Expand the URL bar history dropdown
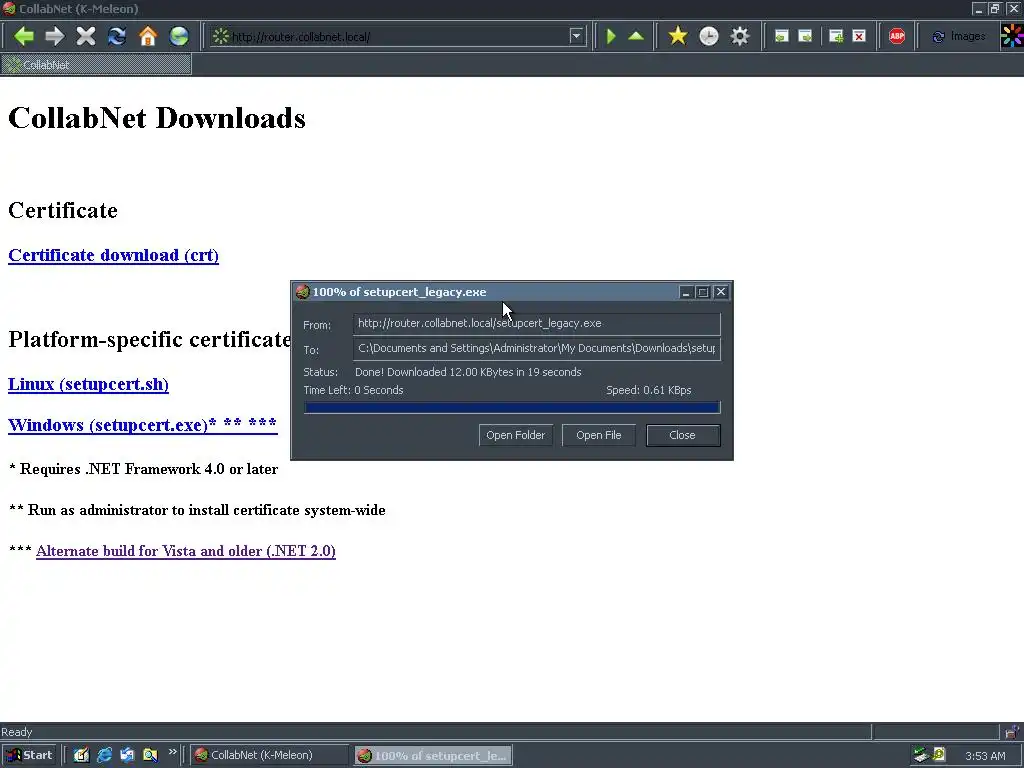Viewport: 1024px width, 768px height. pyautogui.click(x=576, y=36)
